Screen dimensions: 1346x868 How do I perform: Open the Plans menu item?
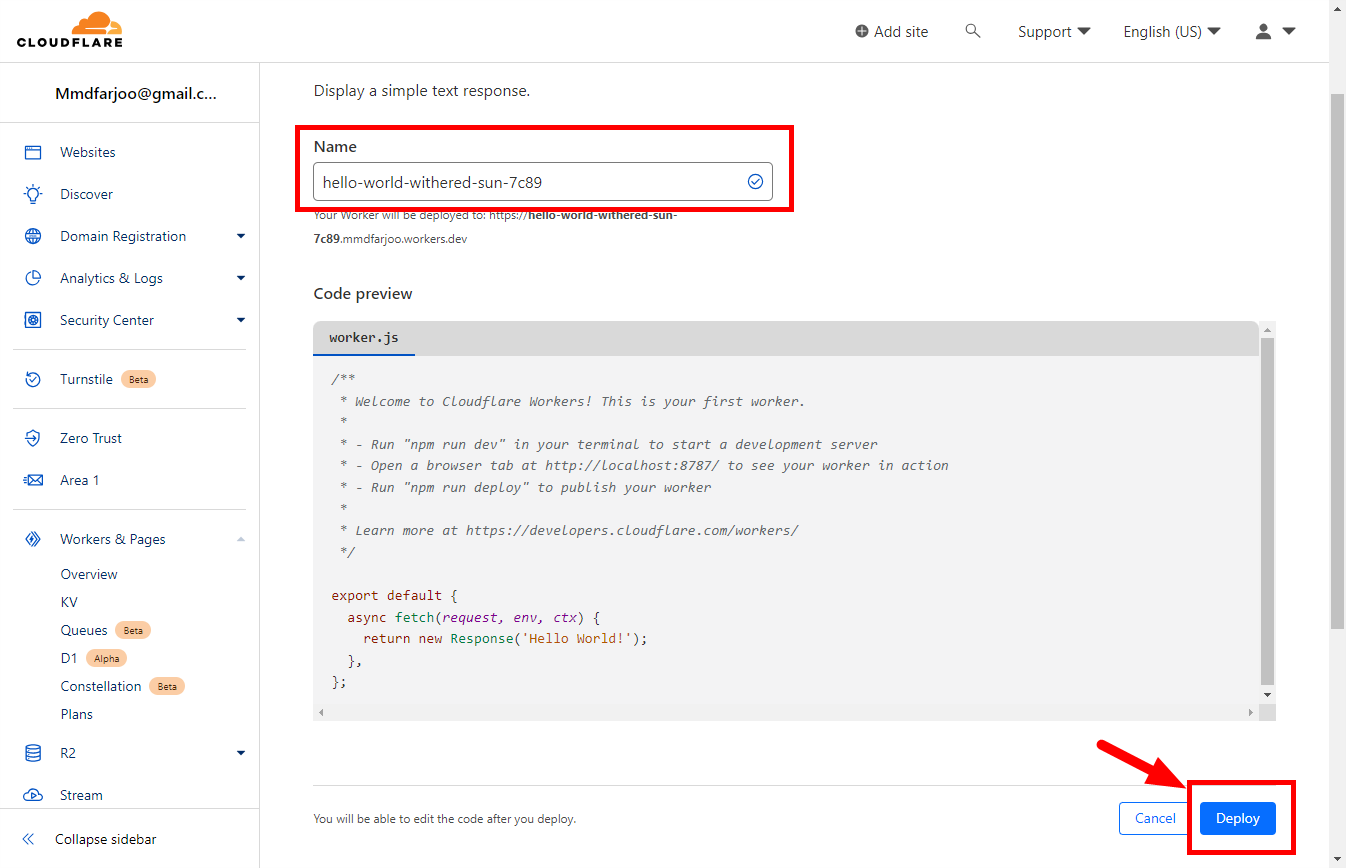[x=77, y=714]
